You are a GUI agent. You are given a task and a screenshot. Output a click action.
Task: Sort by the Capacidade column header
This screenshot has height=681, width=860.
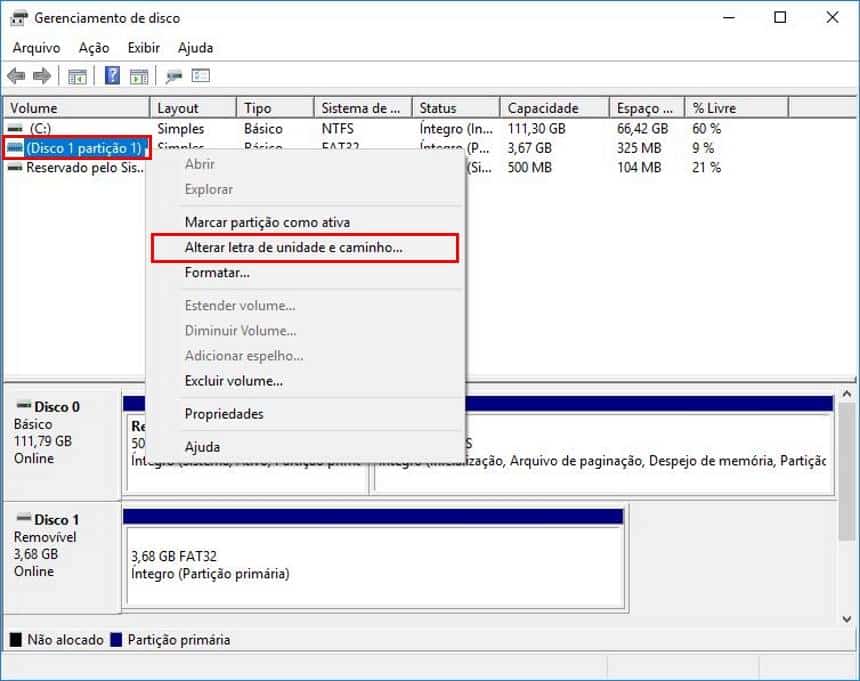pos(555,108)
